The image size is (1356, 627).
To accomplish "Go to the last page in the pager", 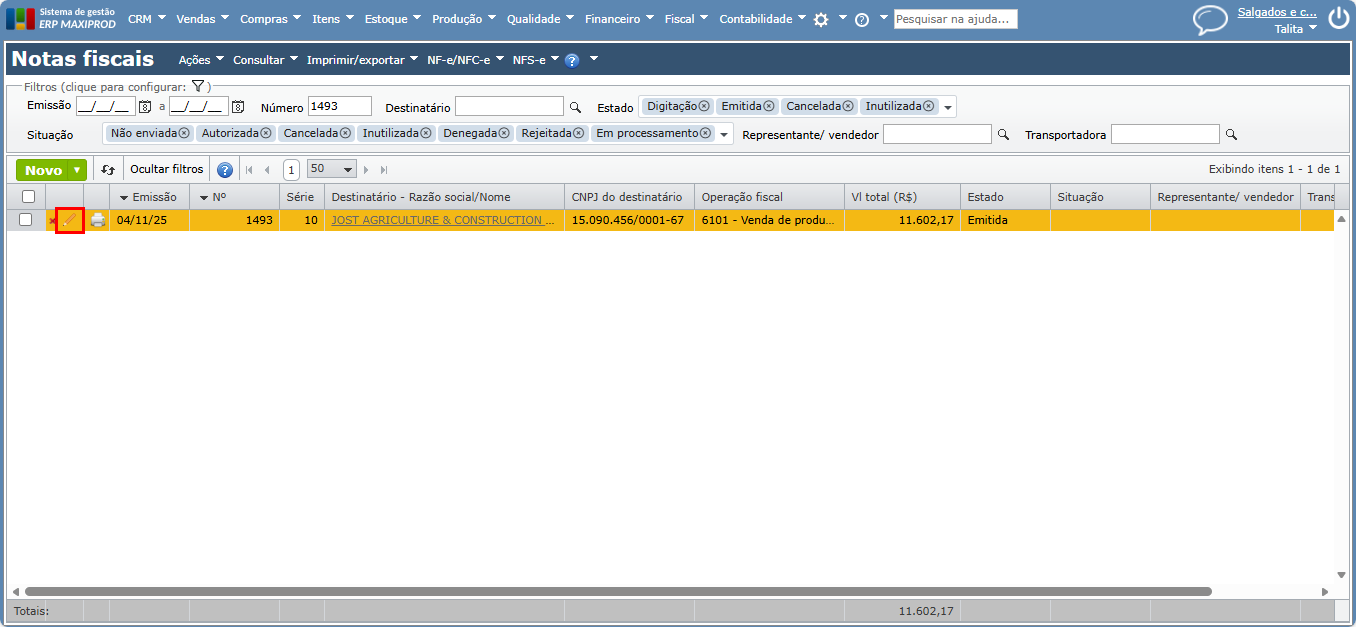I will 384,170.
